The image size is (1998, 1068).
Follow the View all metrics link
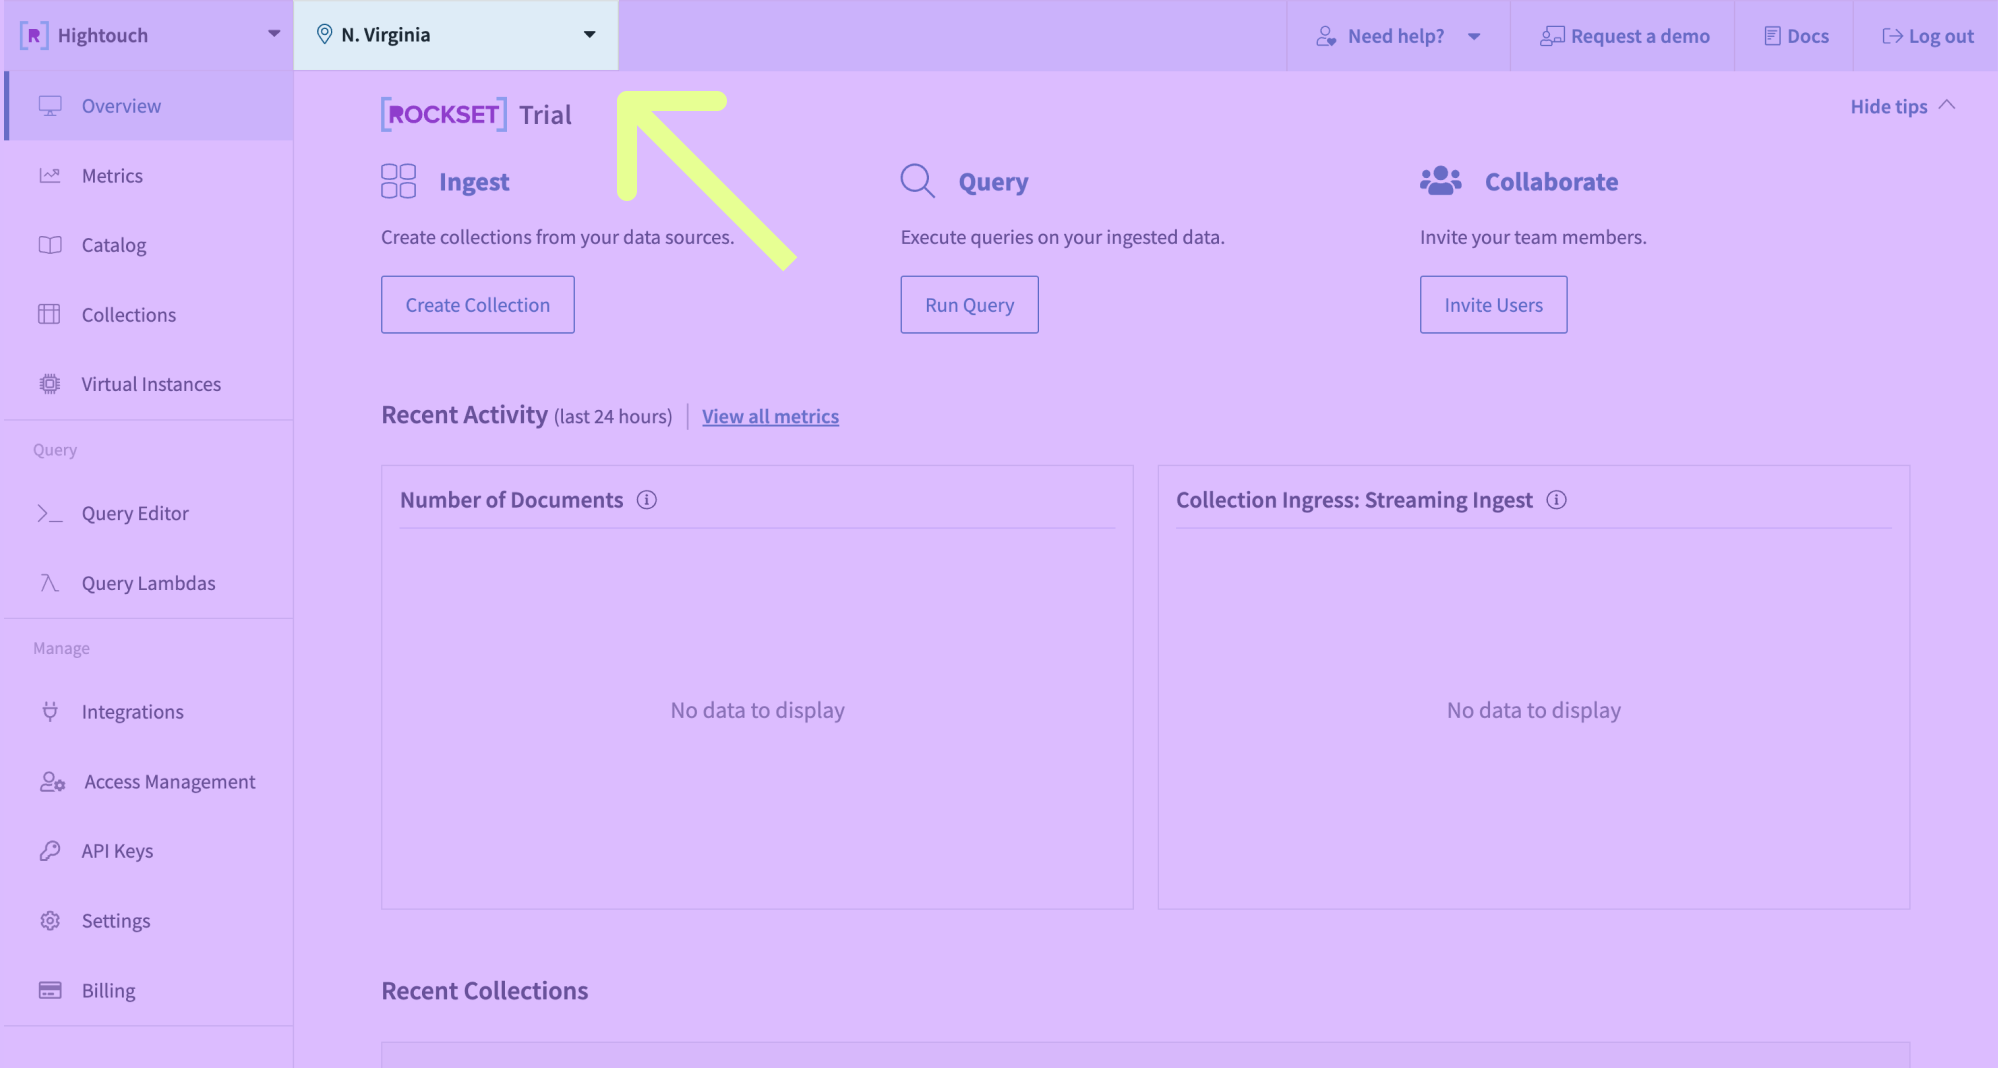click(770, 417)
